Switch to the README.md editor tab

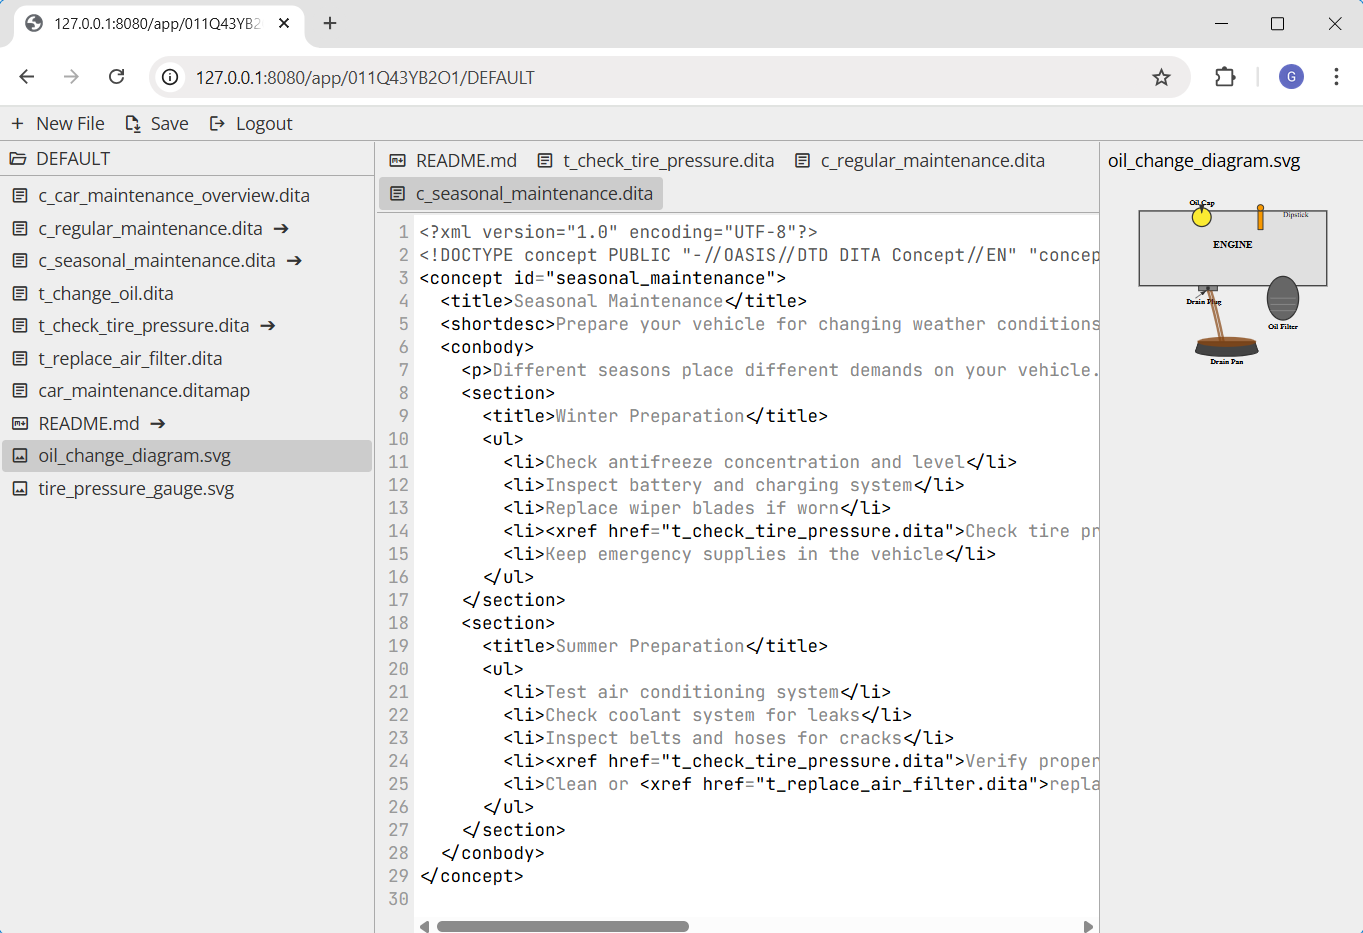point(454,161)
